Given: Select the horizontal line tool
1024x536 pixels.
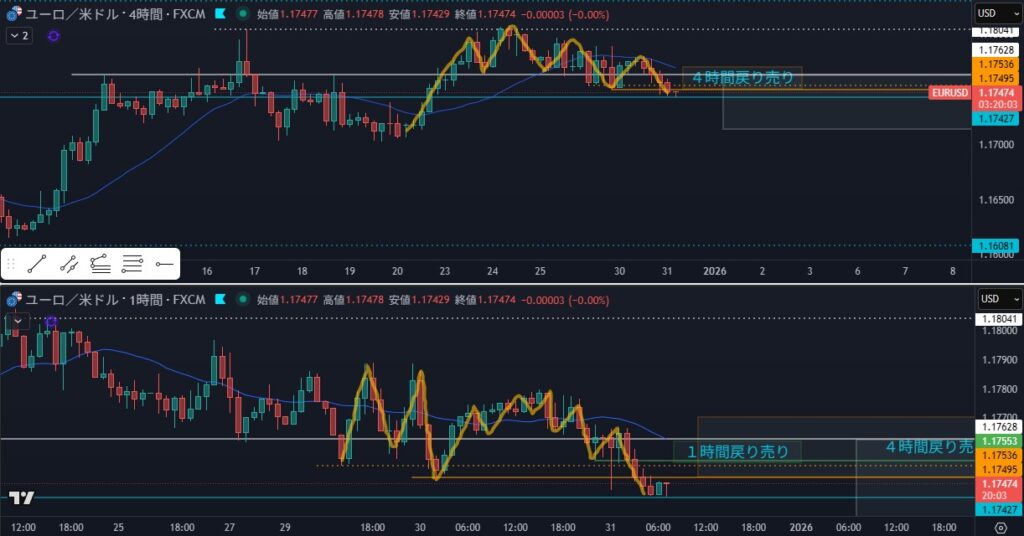Looking at the screenshot, I should click(x=164, y=264).
